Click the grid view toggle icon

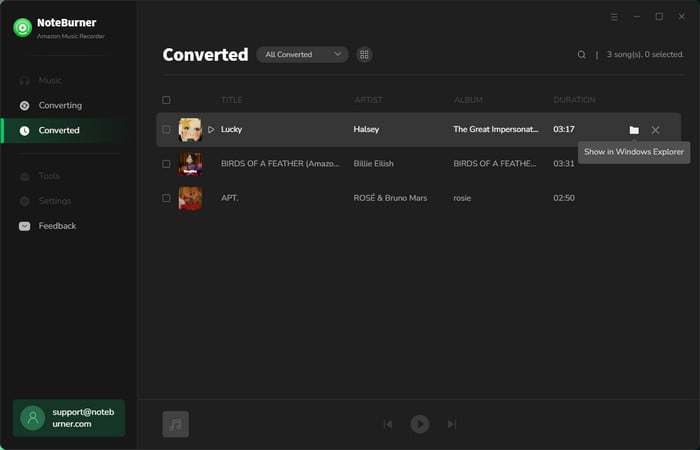pos(364,55)
